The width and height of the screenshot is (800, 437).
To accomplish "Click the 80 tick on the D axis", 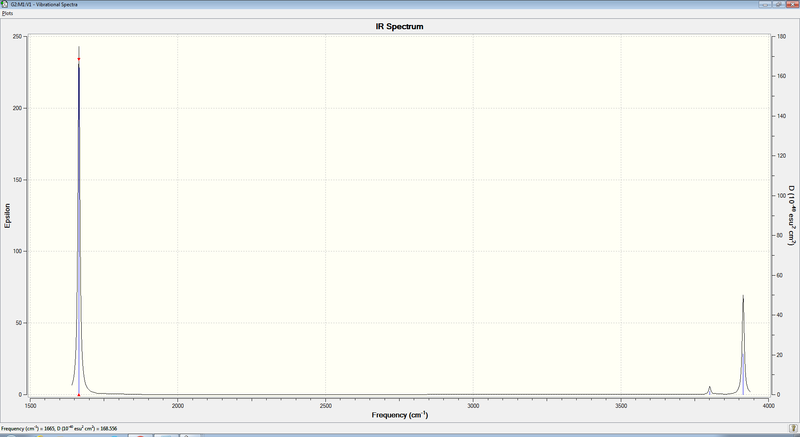I will tap(780, 236).
